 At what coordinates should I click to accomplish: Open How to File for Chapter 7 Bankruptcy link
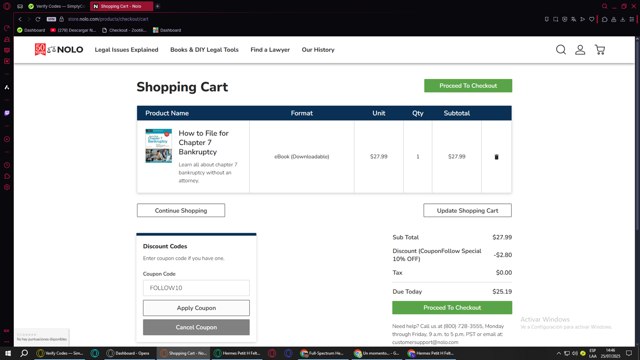click(x=204, y=142)
